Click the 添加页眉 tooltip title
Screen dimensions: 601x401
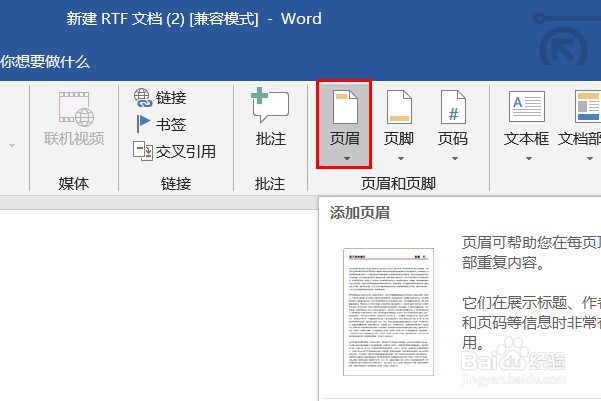click(360, 213)
